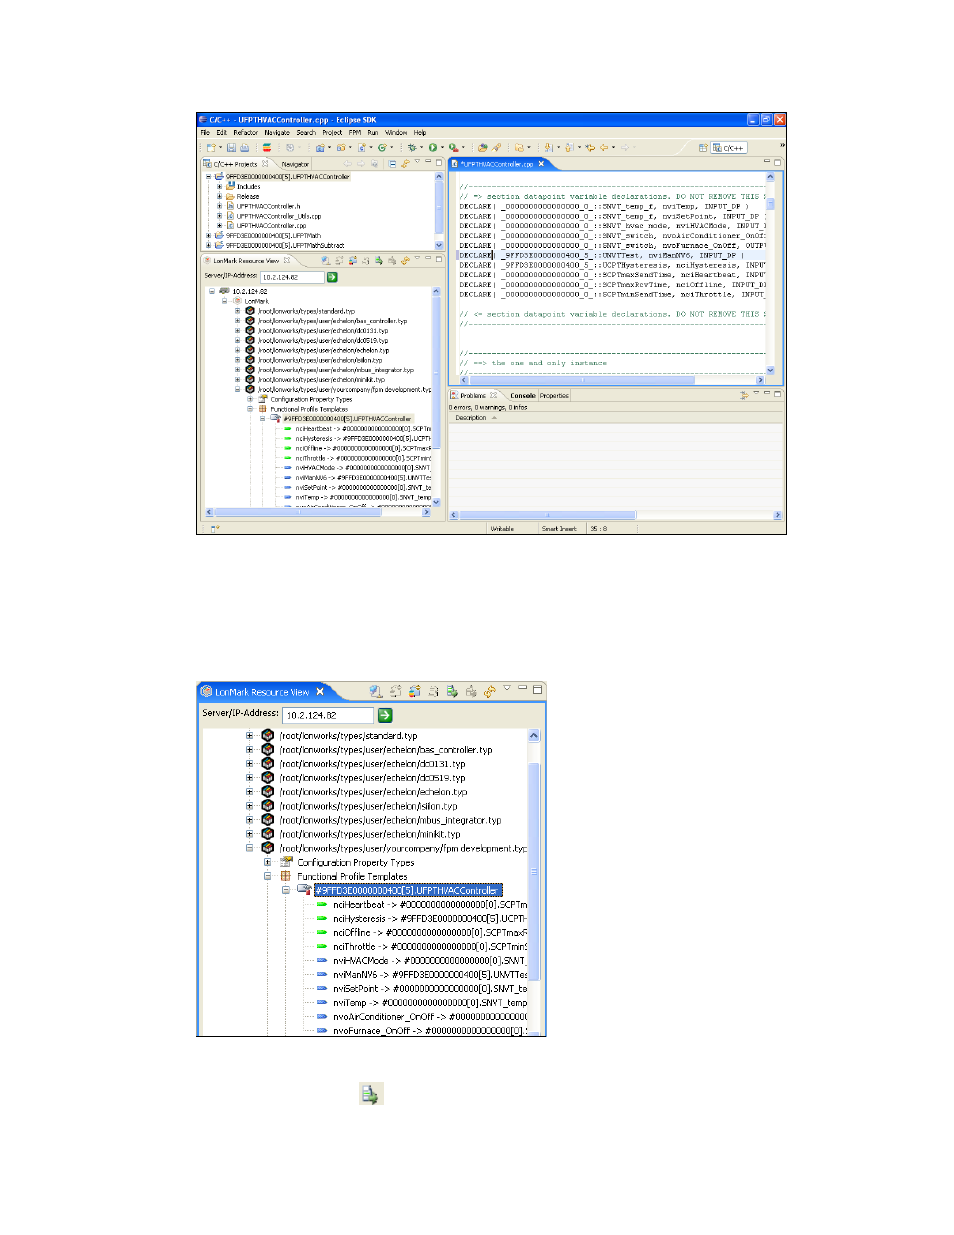Viewport: 954px width, 1235px height.
Task: Open the File menu in Eclipse
Action: coord(205,132)
